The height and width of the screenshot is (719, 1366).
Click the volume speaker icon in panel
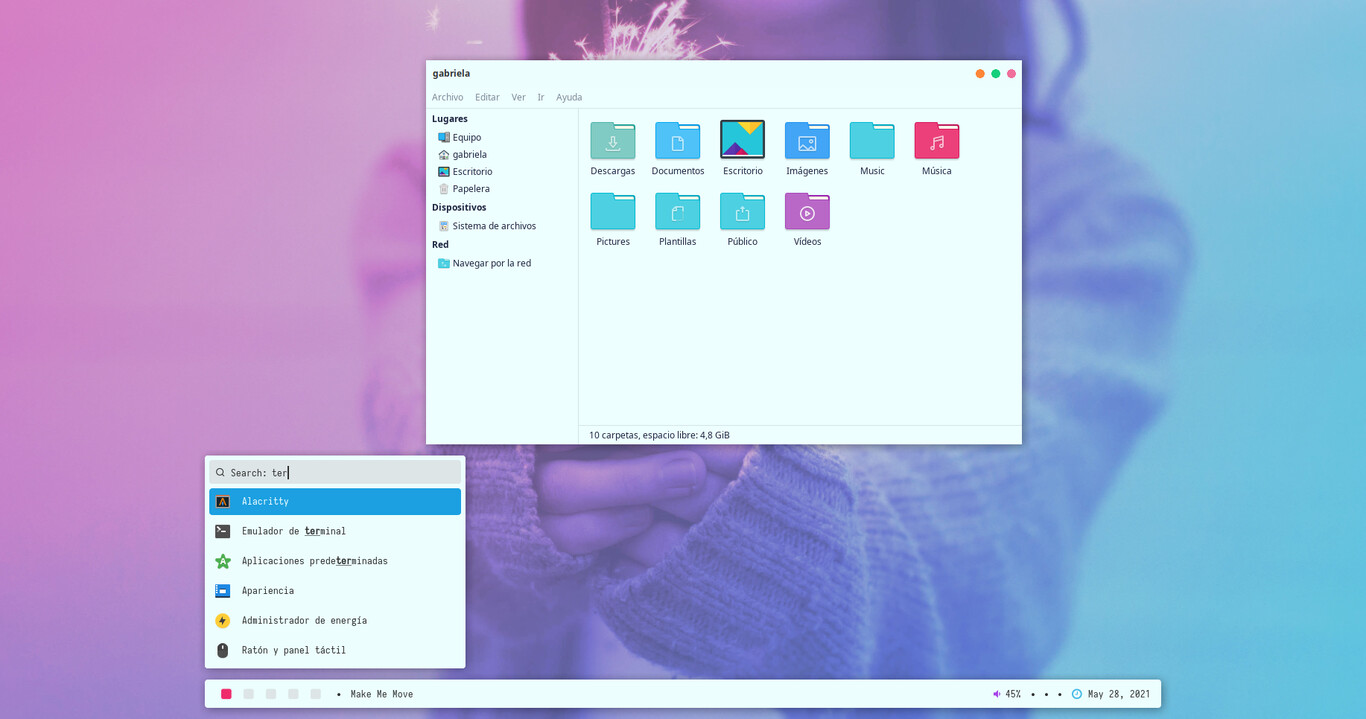pos(997,694)
